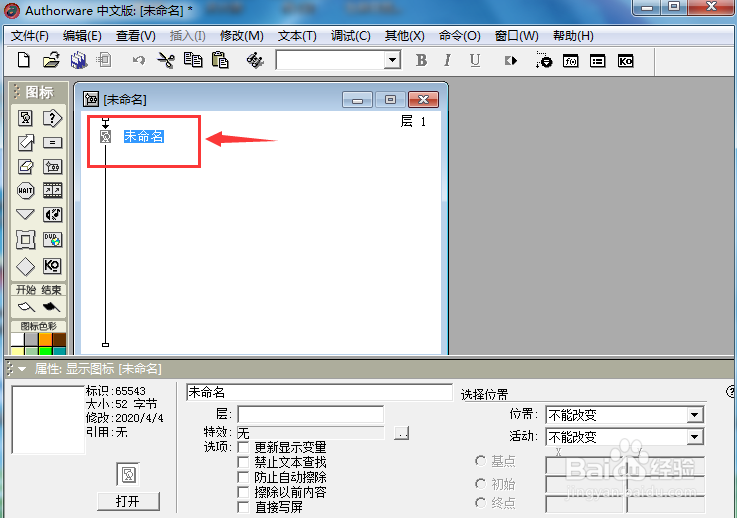Select the Digital Movie icon in the palette
This screenshot has height=518, width=737.
[x=52, y=190]
